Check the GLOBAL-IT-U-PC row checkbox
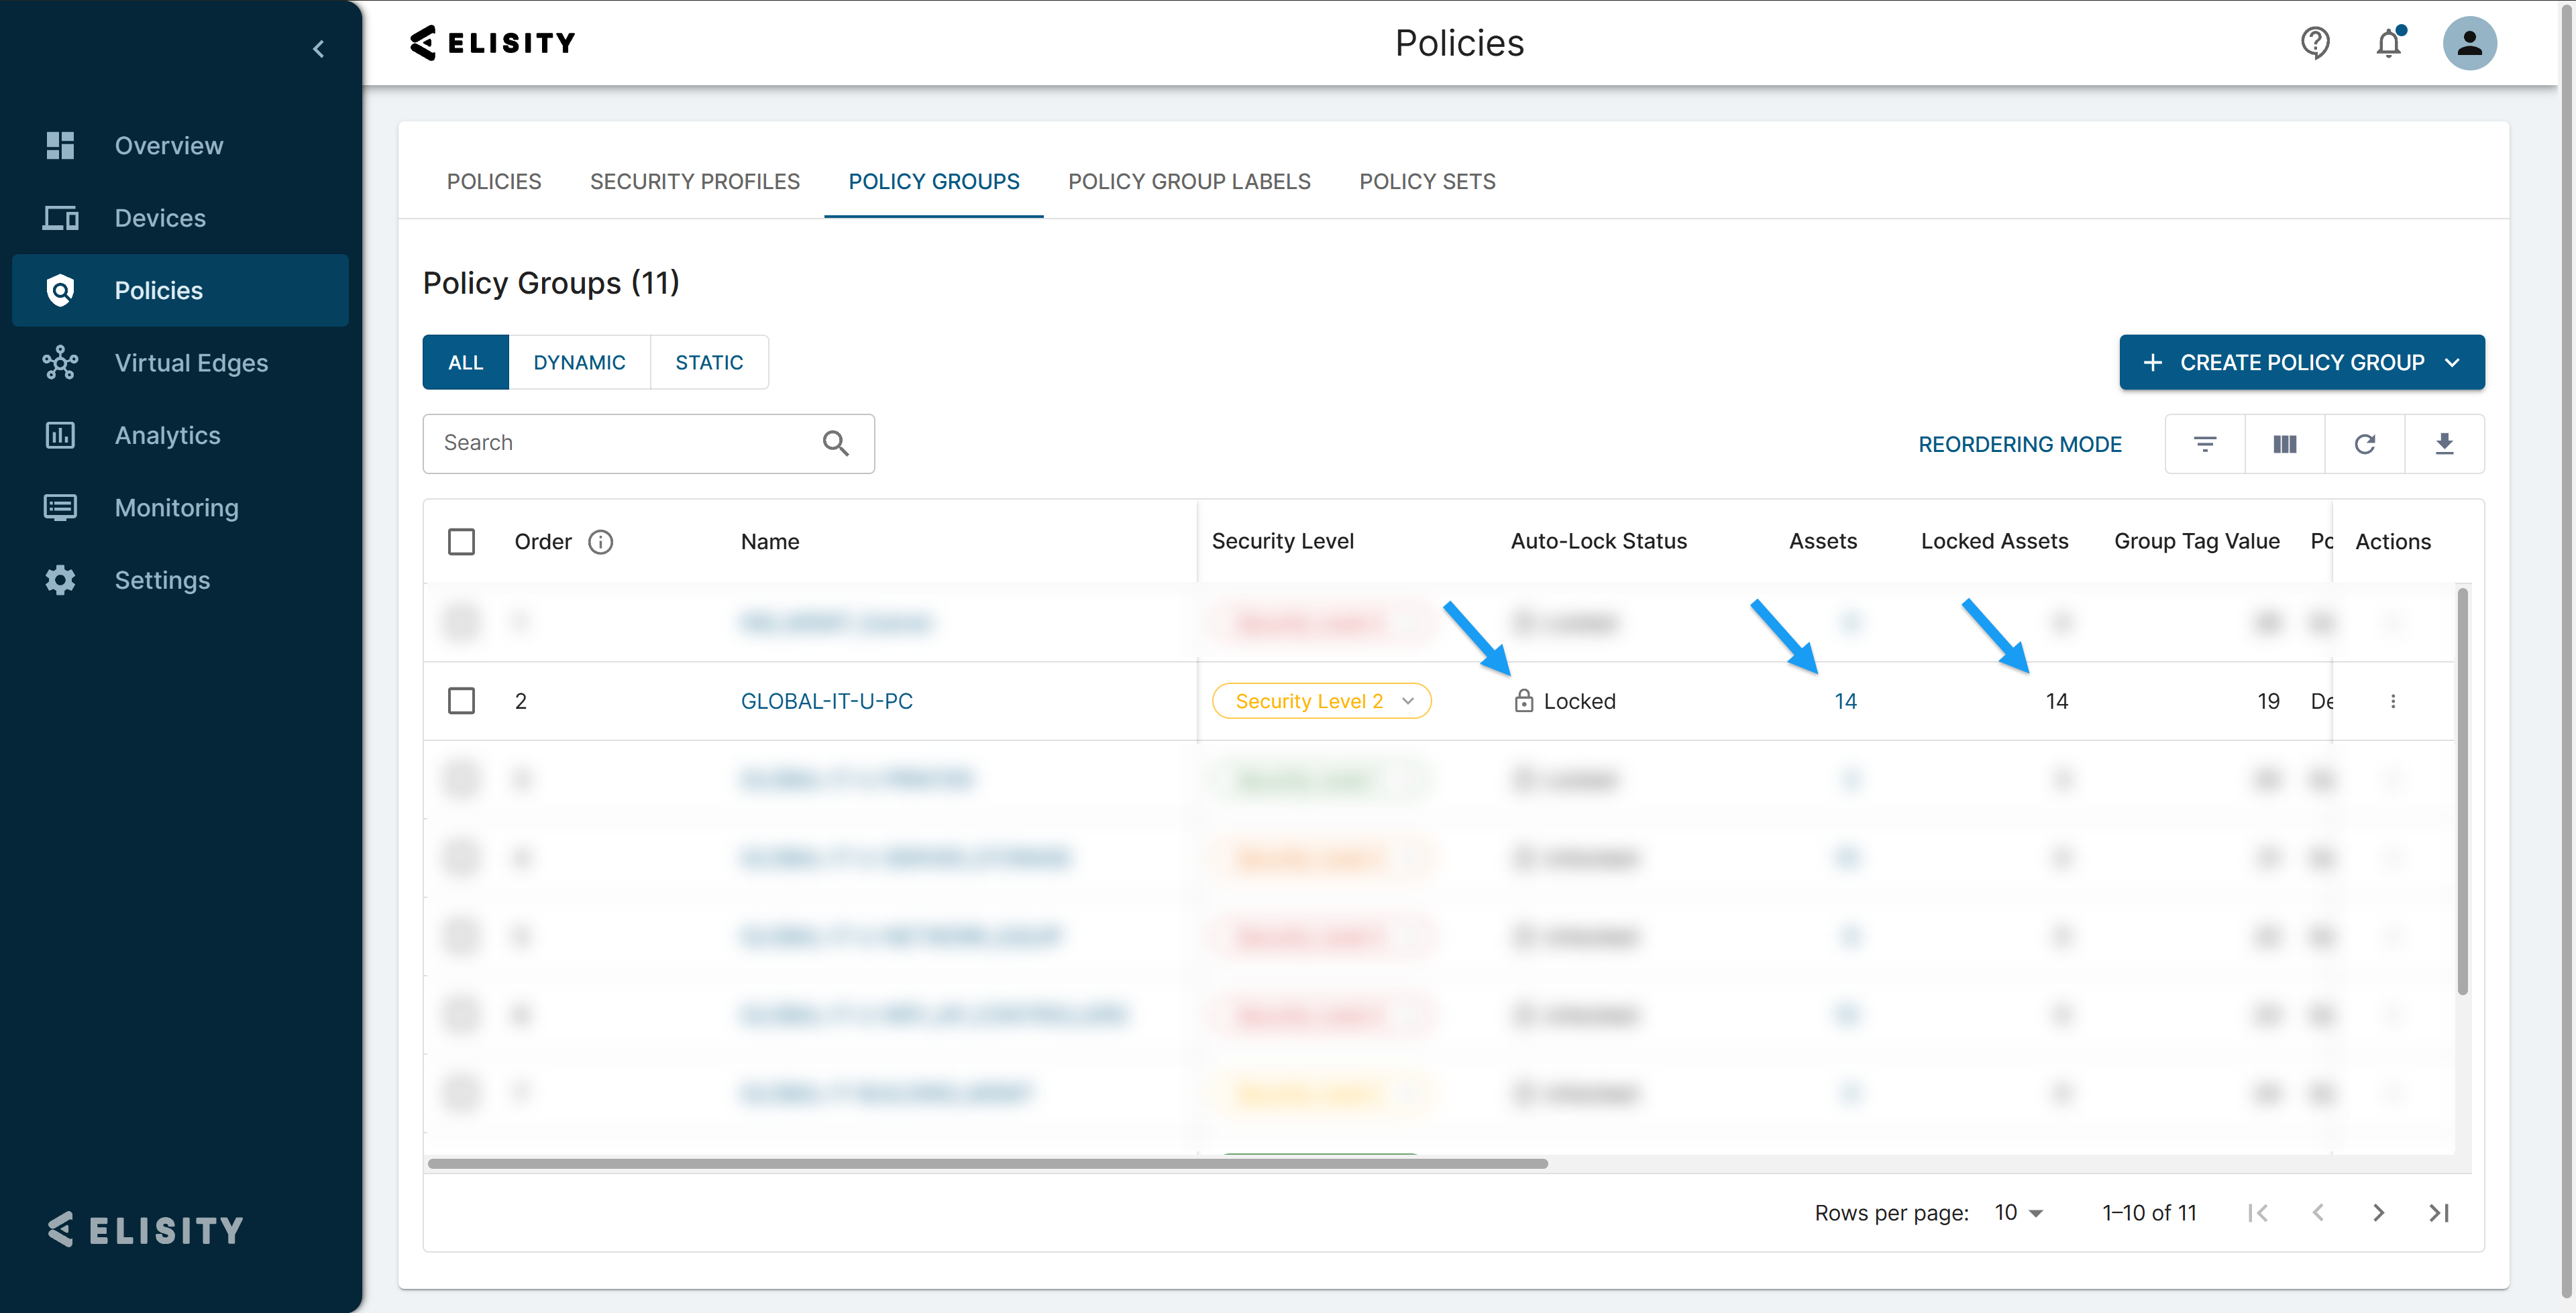This screenshot has width=2576, height=1313. pyautogui.click(x=461, y=701)
